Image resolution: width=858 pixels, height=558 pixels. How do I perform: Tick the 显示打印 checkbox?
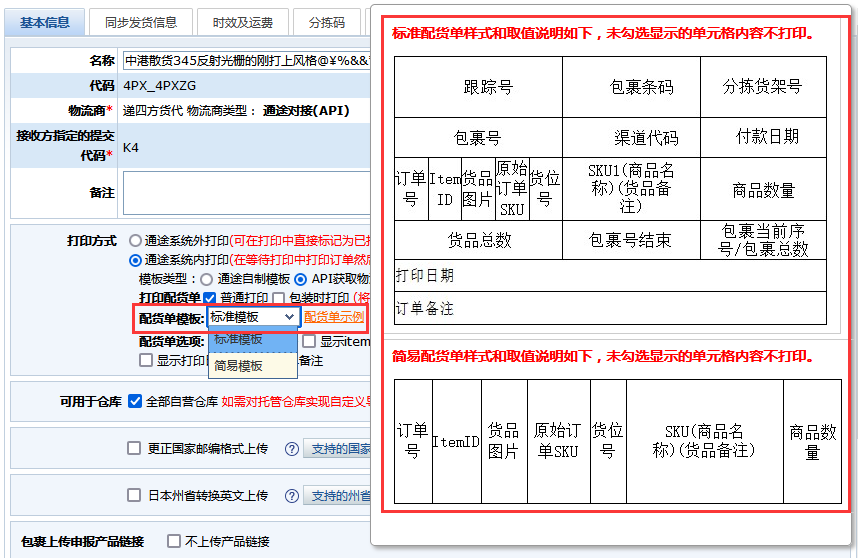click(146, 361)
